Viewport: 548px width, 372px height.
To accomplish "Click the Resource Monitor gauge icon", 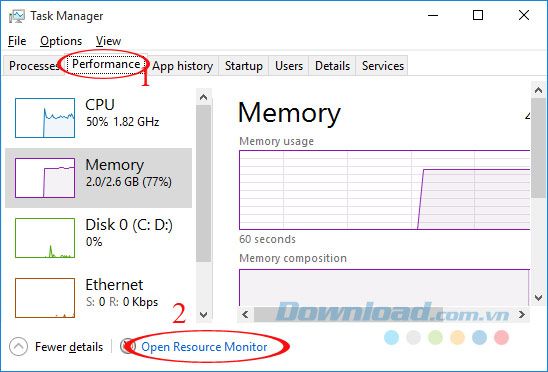I will coord(128,346).
